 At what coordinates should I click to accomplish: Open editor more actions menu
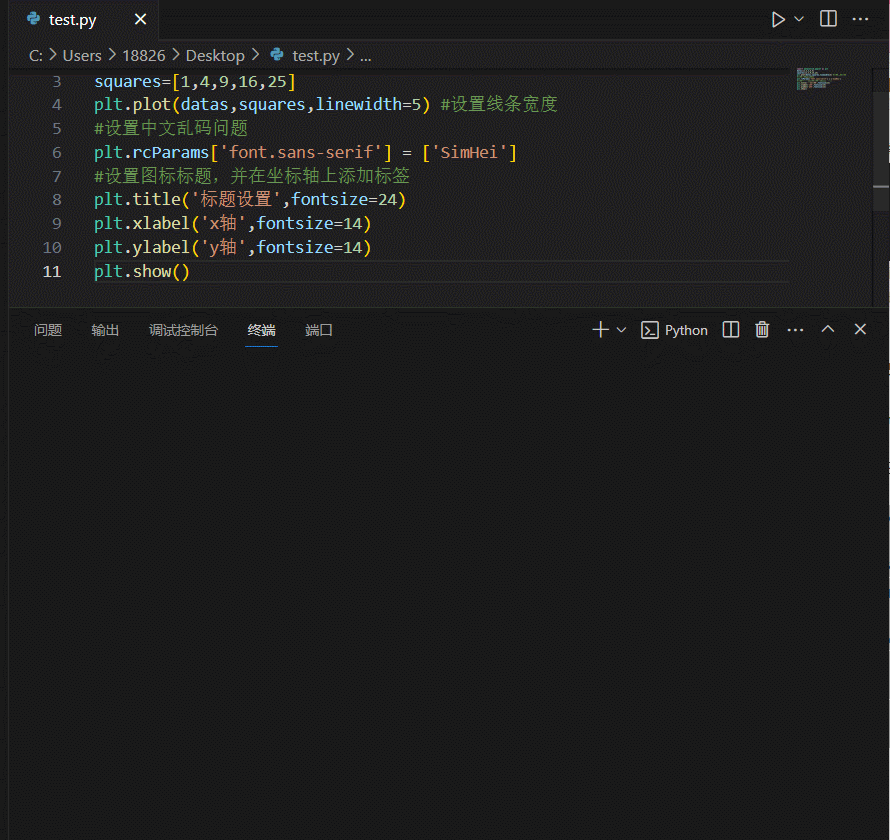pos(860,19)
